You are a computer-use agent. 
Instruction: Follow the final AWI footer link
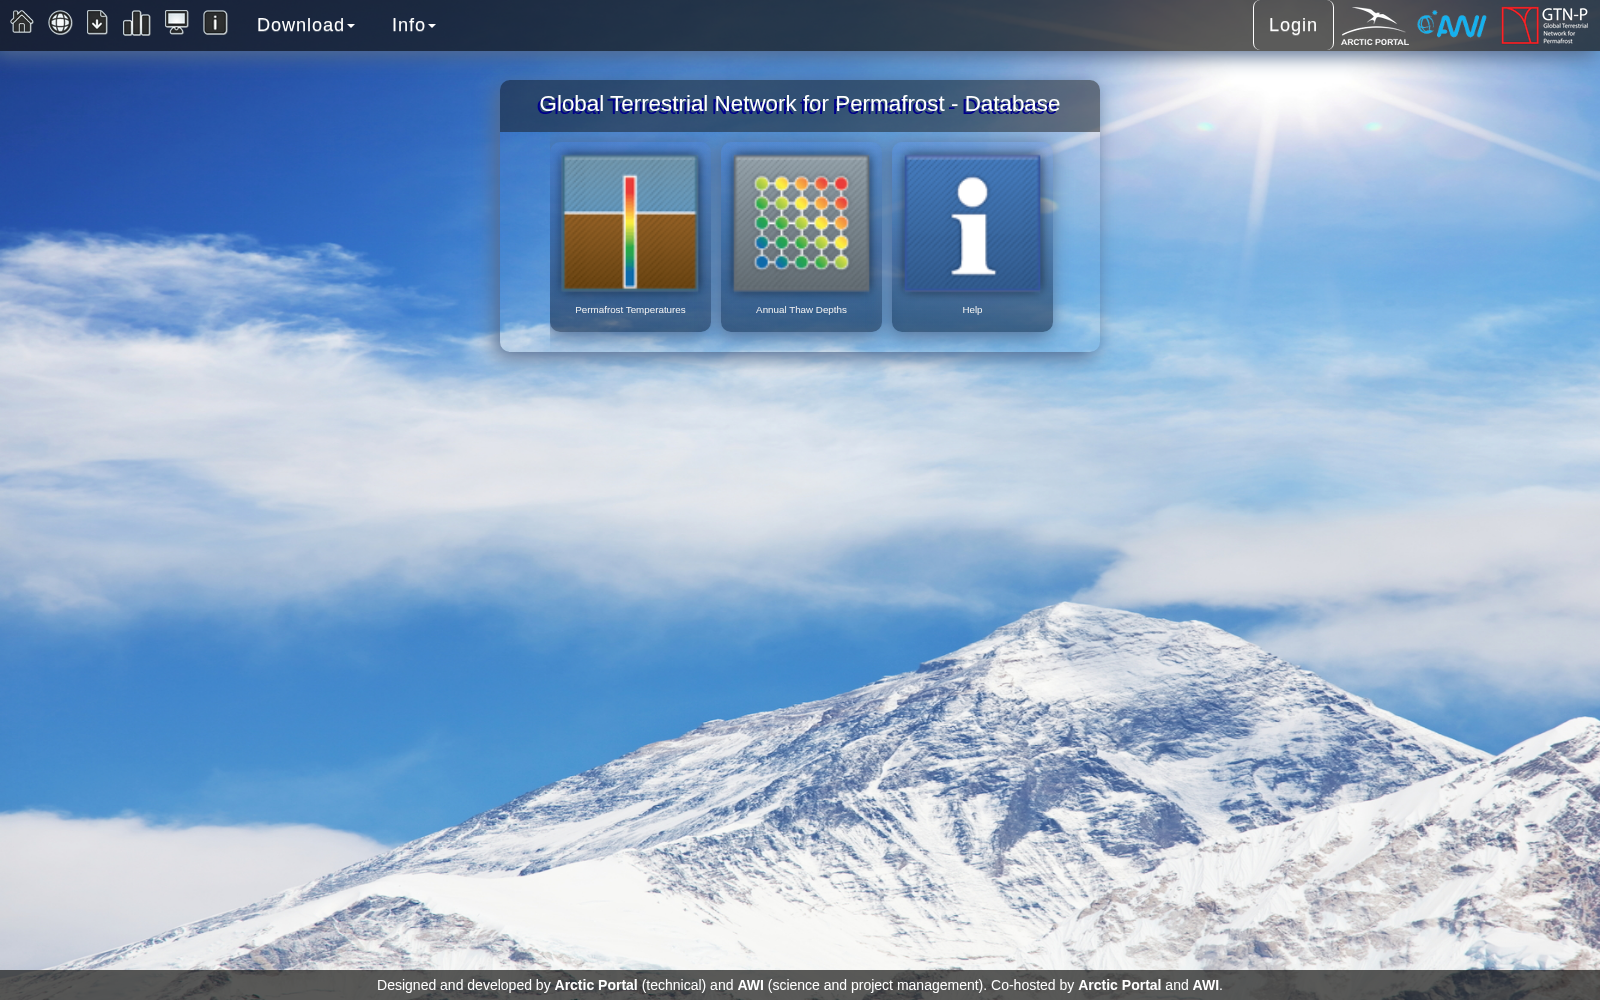(x=1205, y=985)
